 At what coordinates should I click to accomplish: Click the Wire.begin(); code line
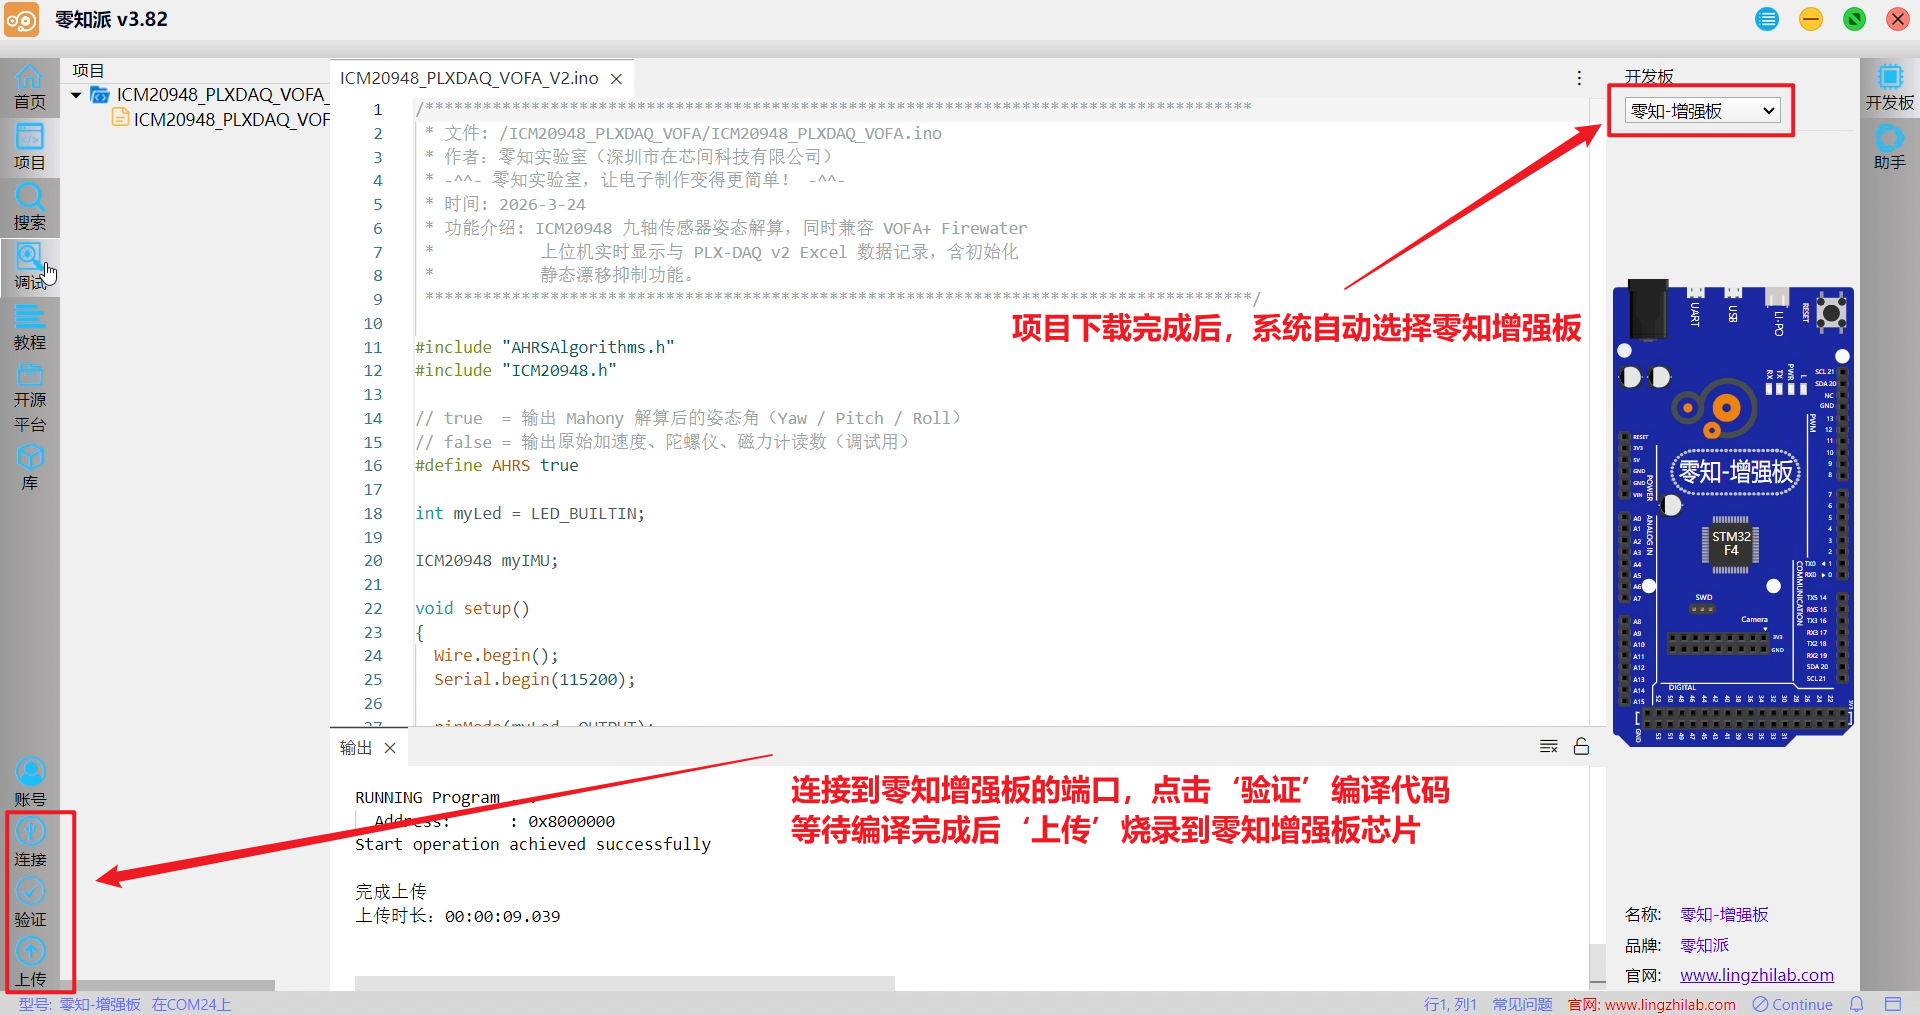click(x=496, y=656)
